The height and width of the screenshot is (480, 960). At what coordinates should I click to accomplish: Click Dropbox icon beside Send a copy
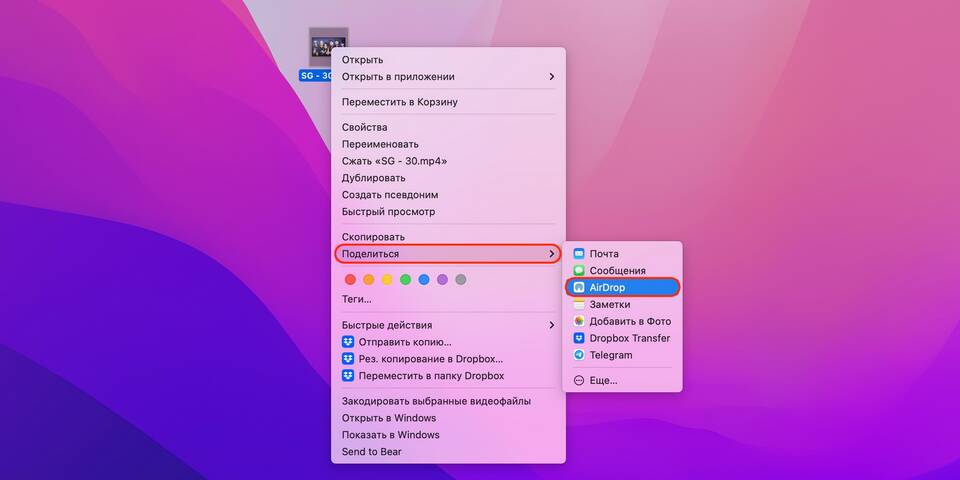(x=348, y=342)
